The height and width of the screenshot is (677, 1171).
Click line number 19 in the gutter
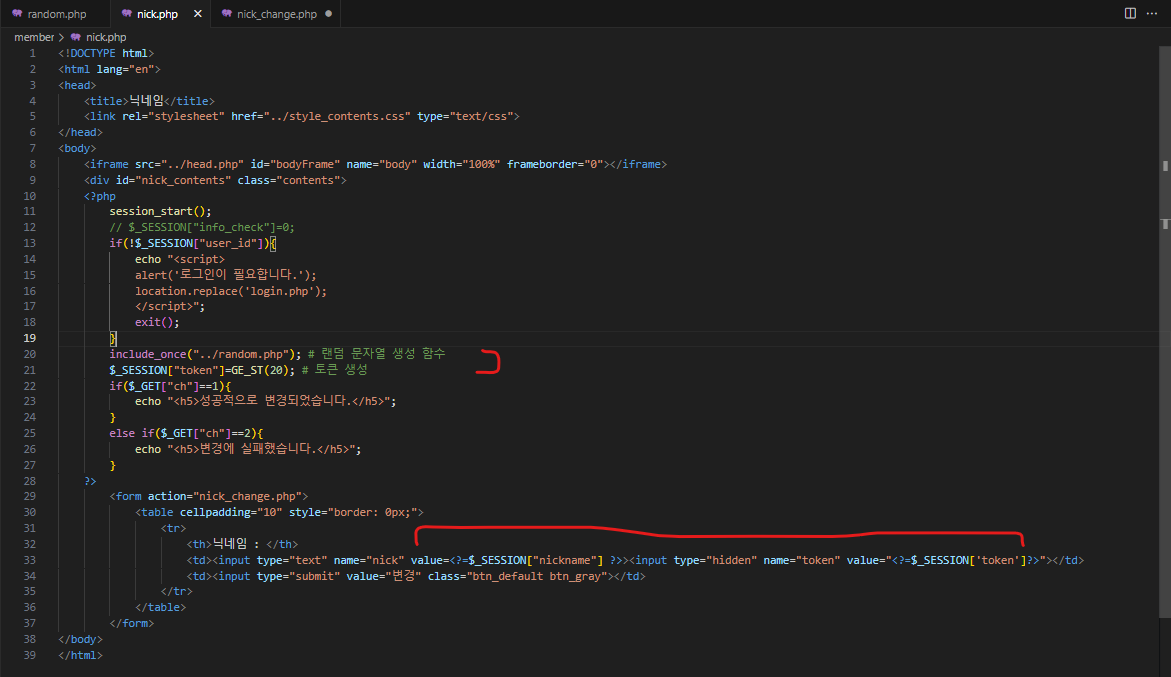click(29, 338)
